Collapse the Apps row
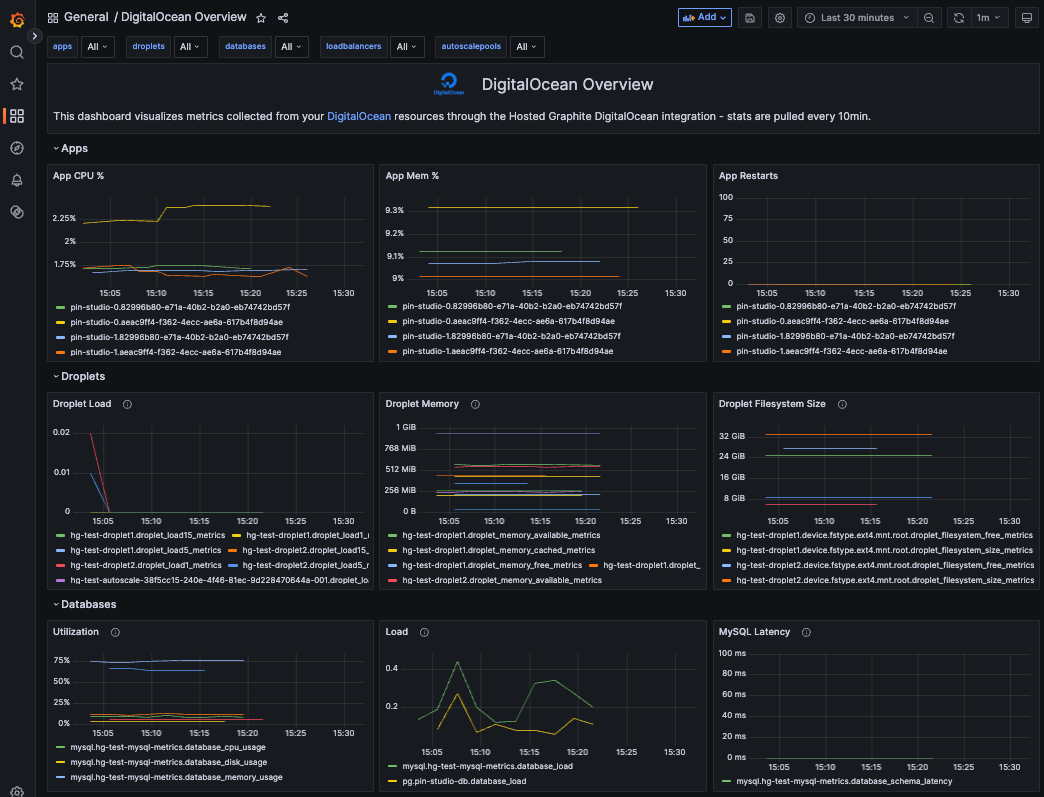1044x797 pixels. pos(71,148)
